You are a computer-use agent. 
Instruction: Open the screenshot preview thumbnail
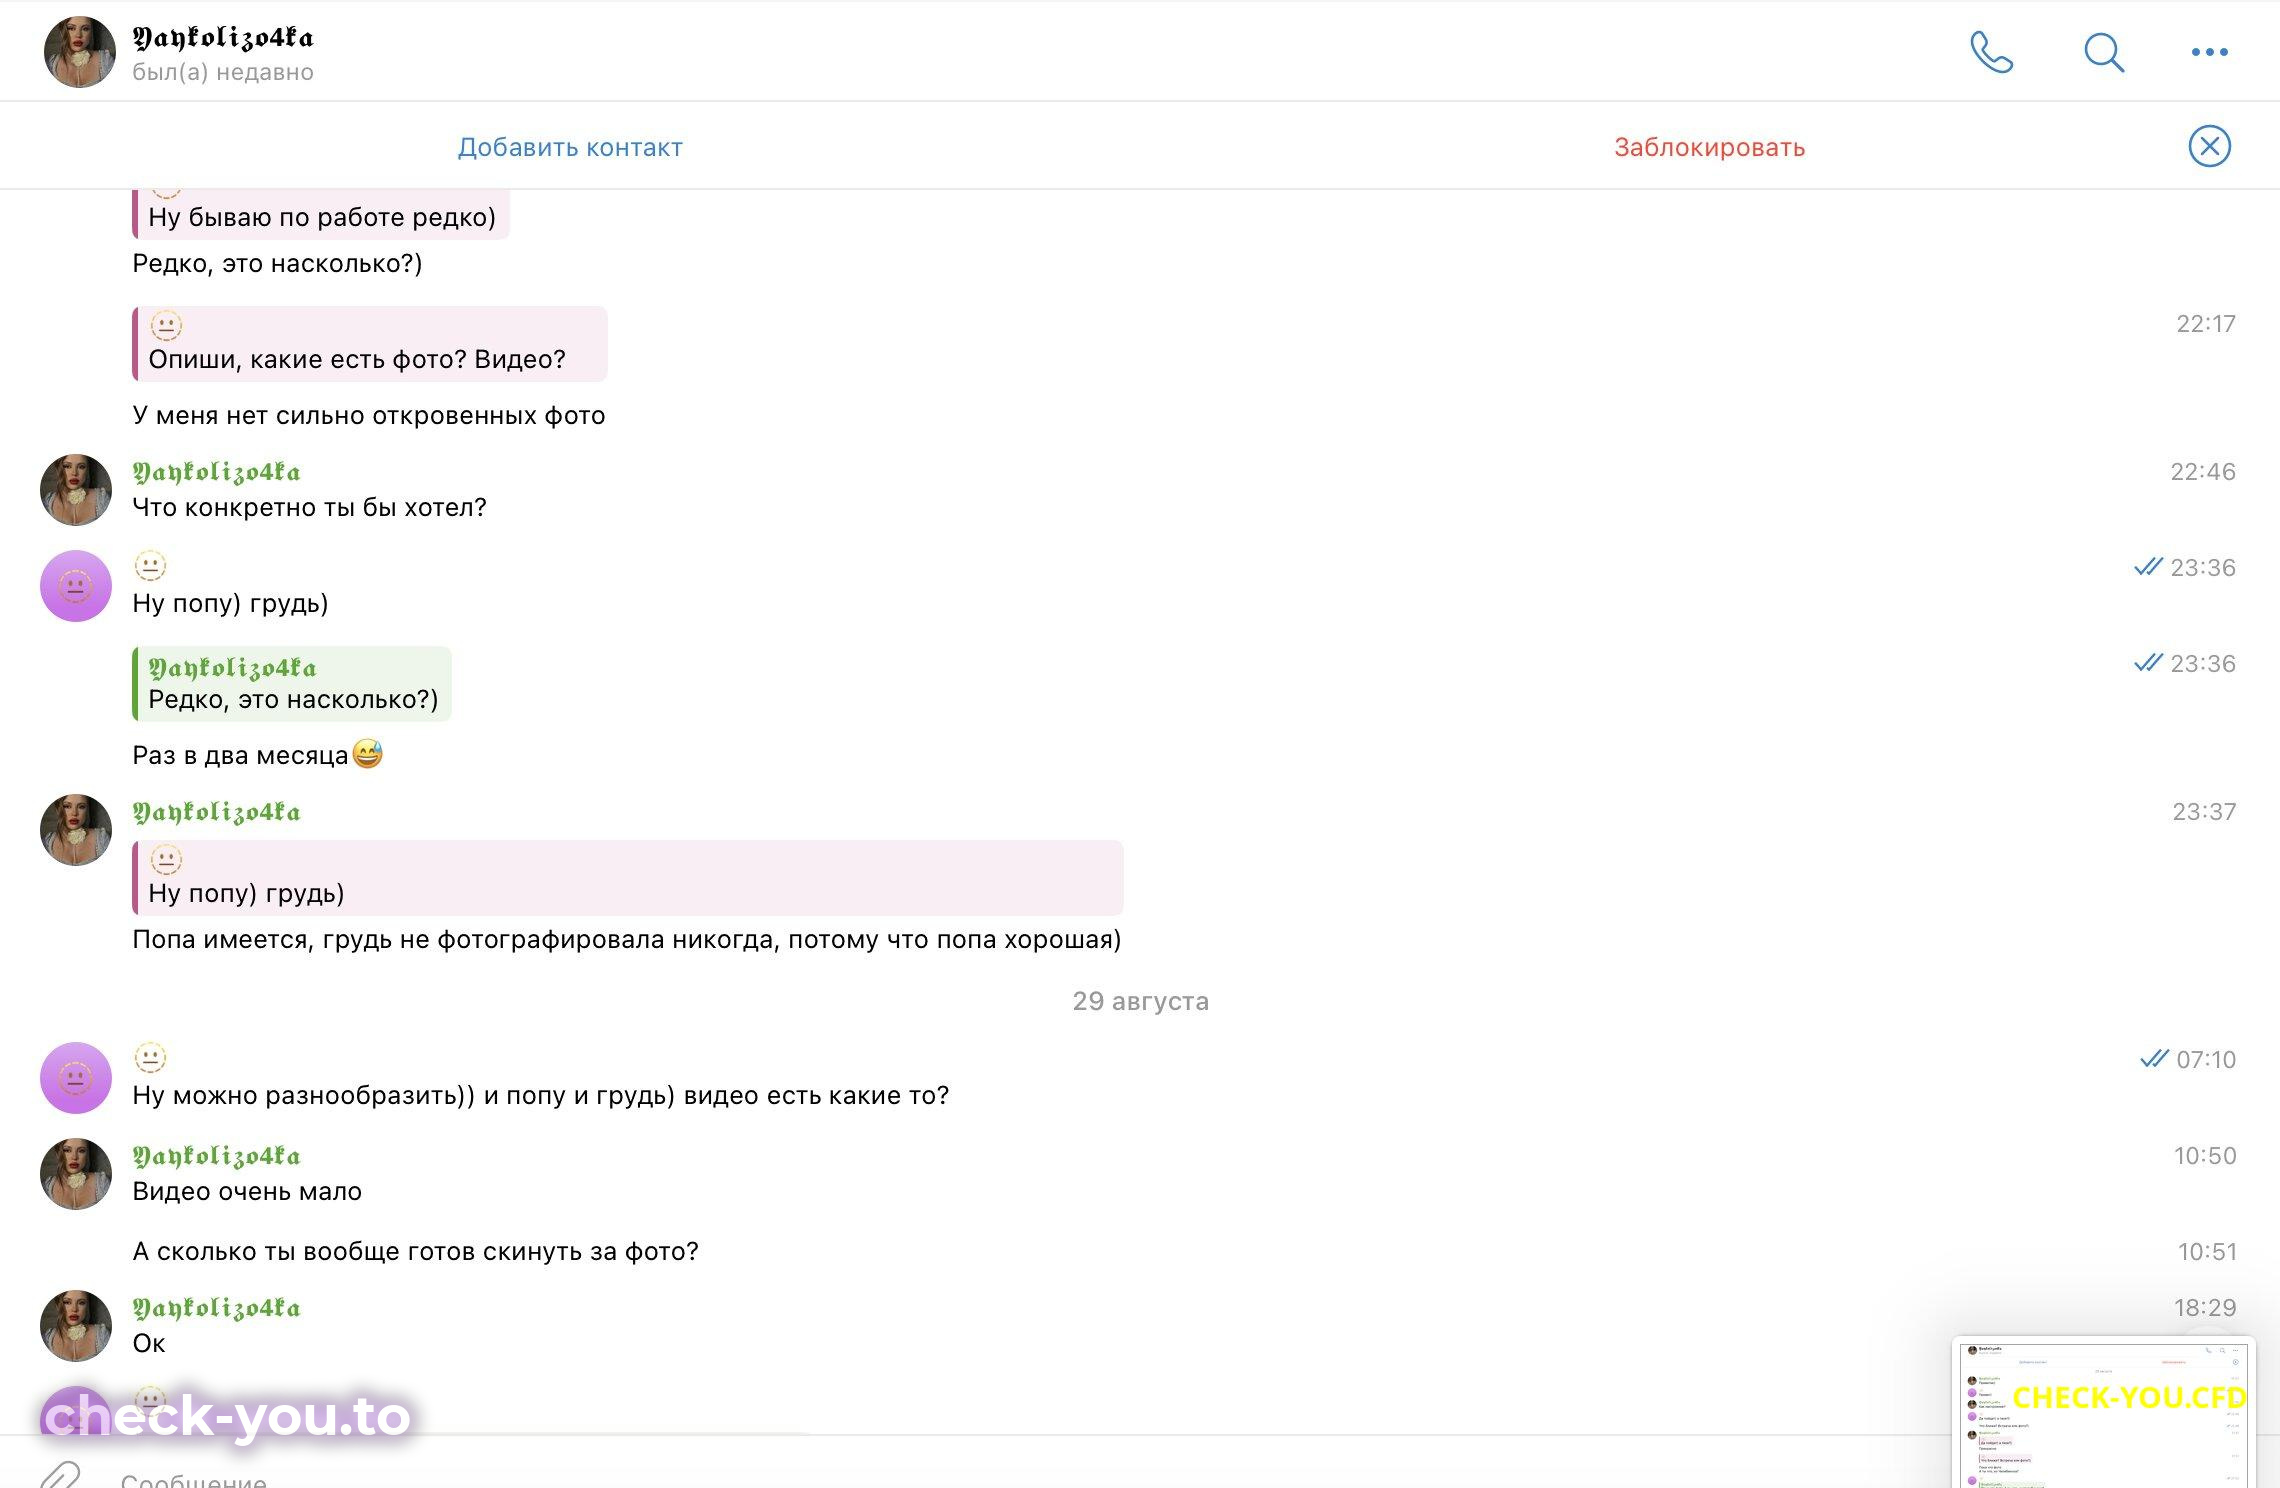(2103, 1412)
